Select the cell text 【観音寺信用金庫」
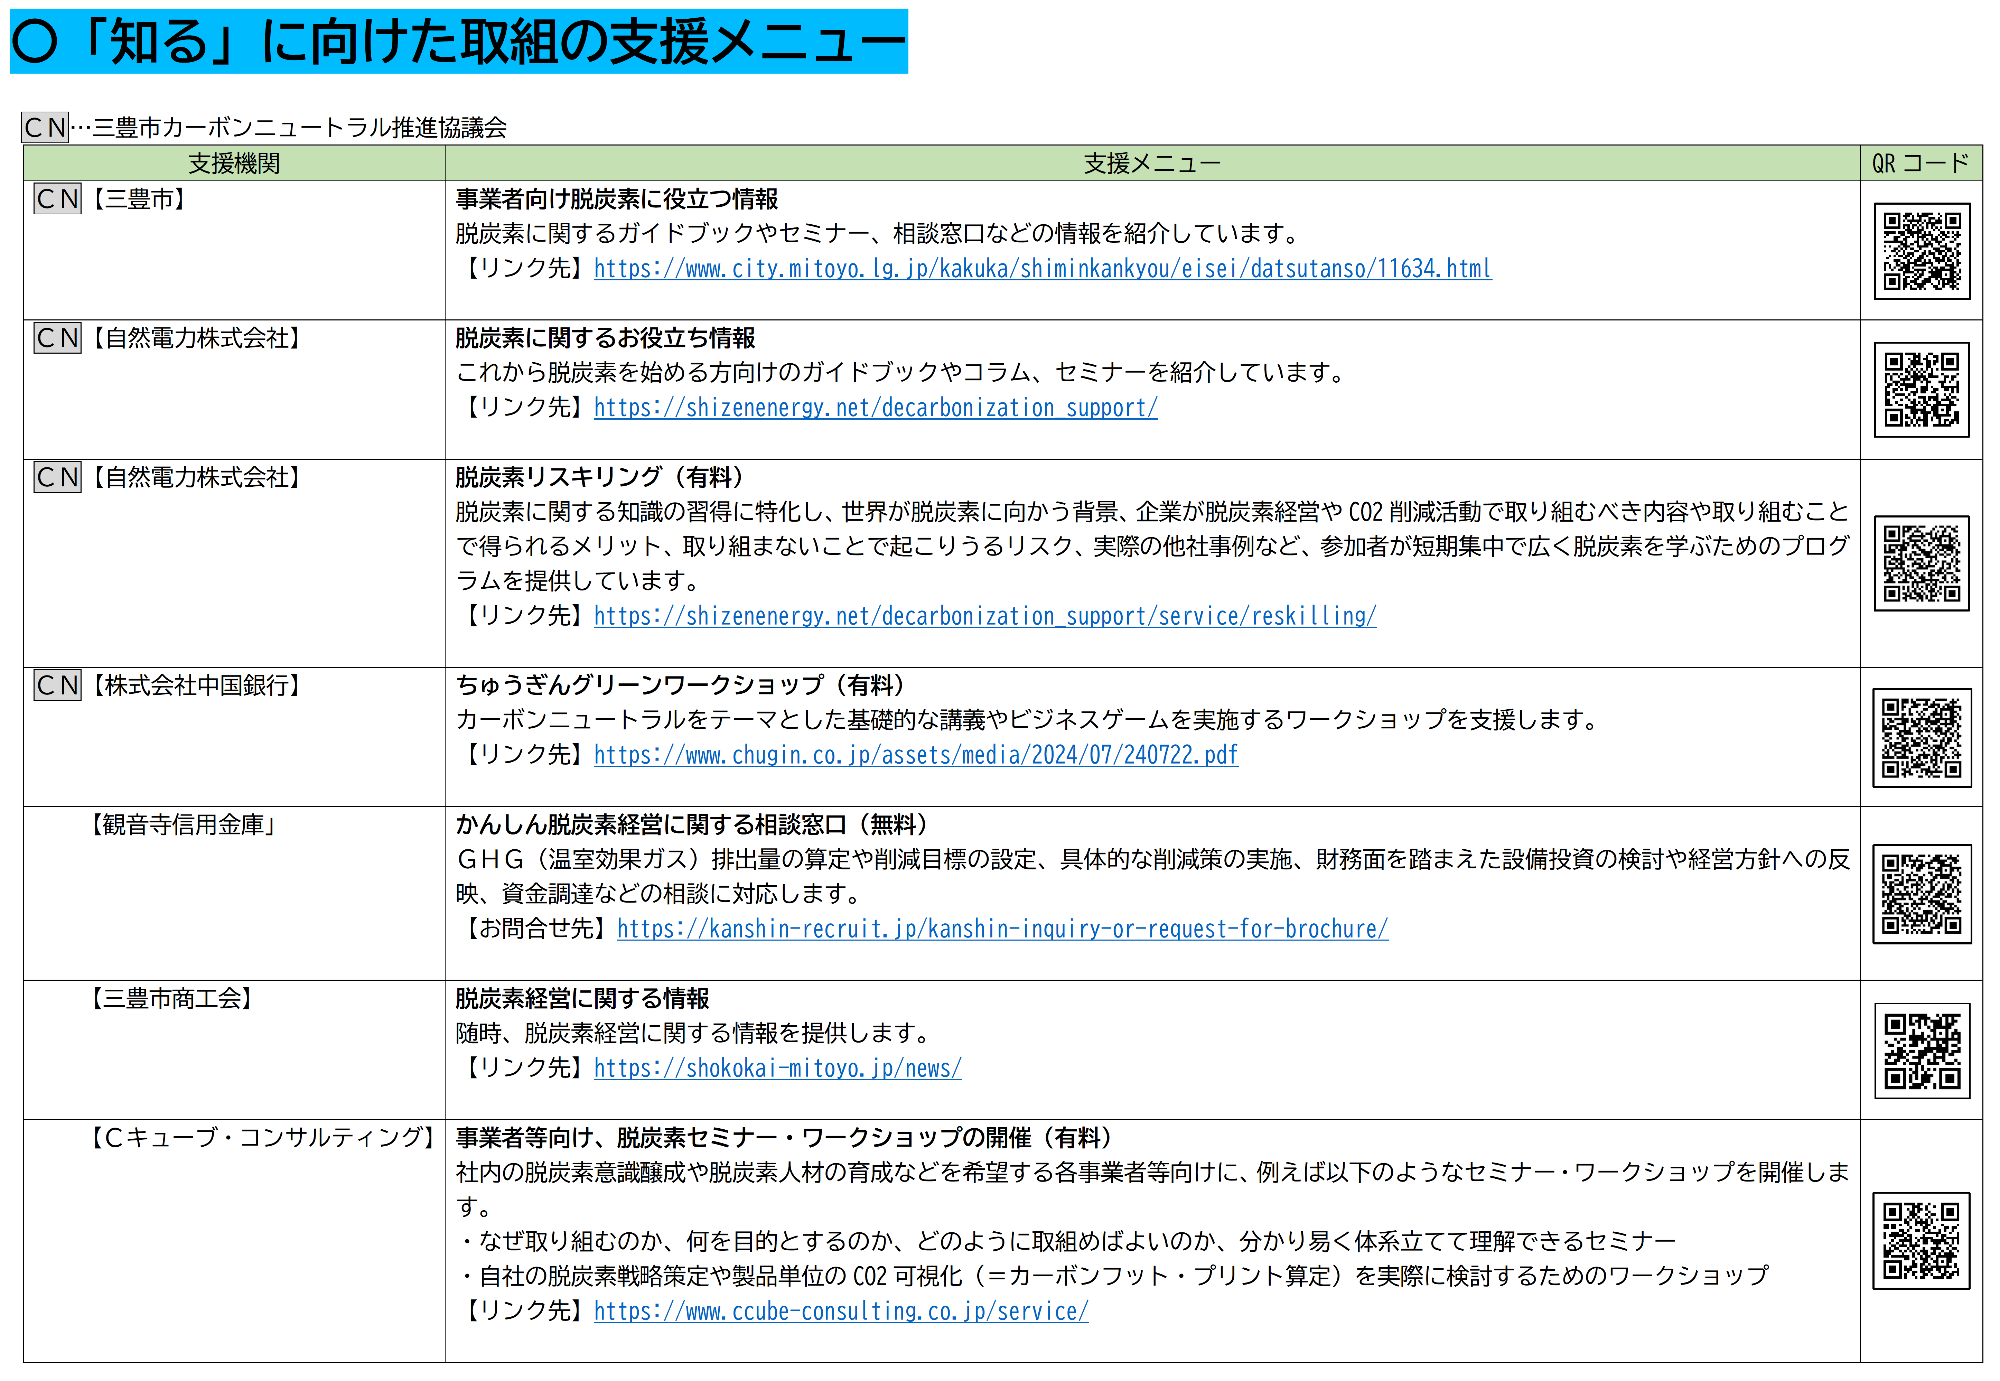The width and height of the screenshot is (2000, 1381). (x=184, y=824)
